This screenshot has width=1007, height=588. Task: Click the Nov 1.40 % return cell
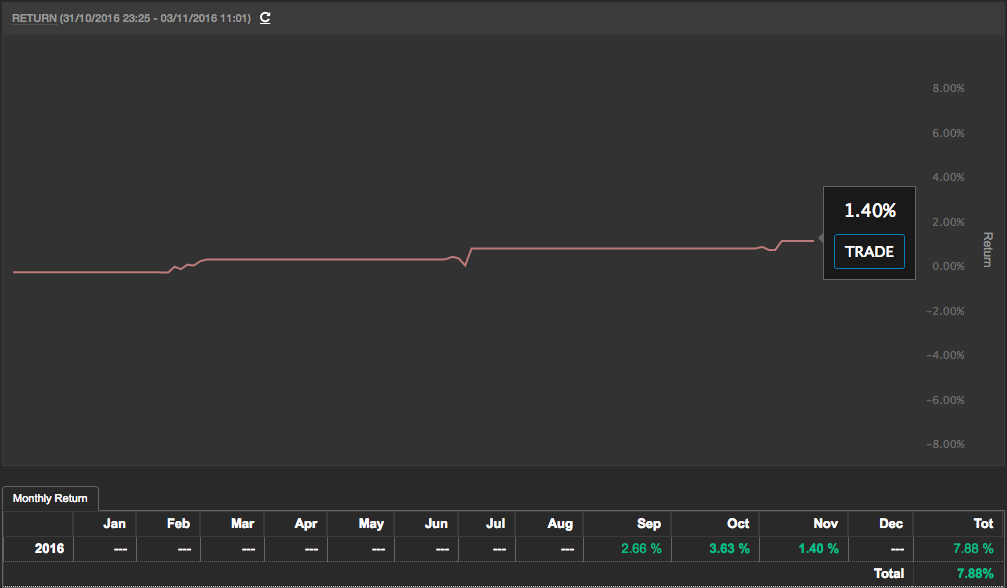pos(803,549)
